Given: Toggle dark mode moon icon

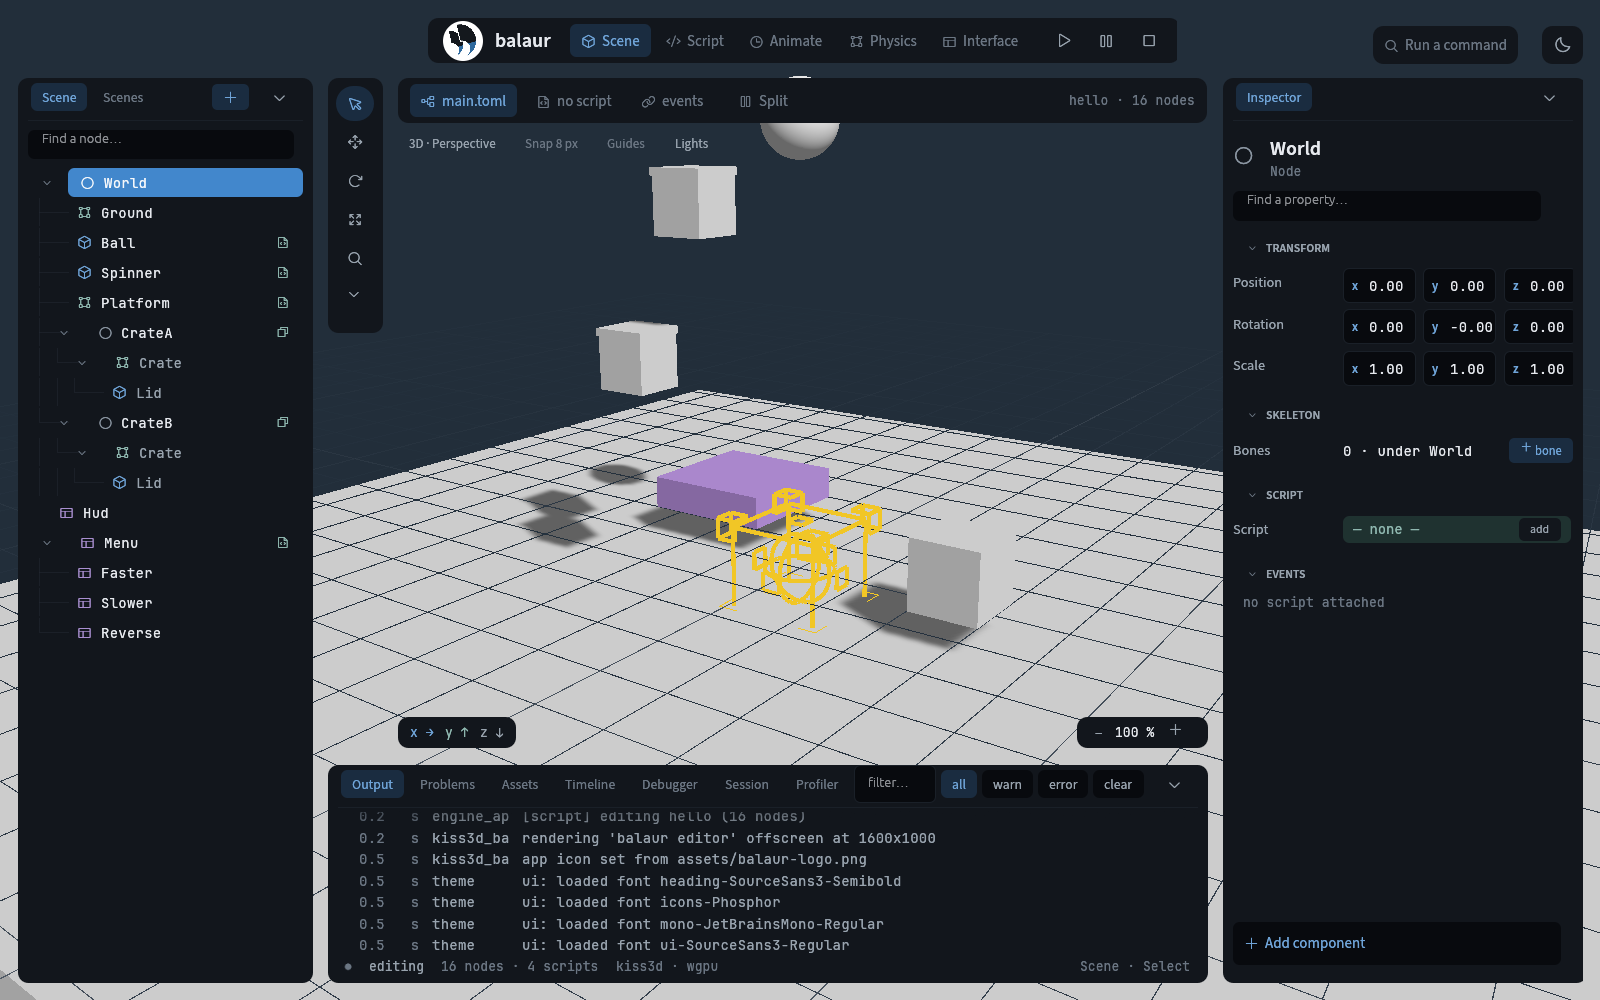Looking at the screenshot, I should 1562,45.
